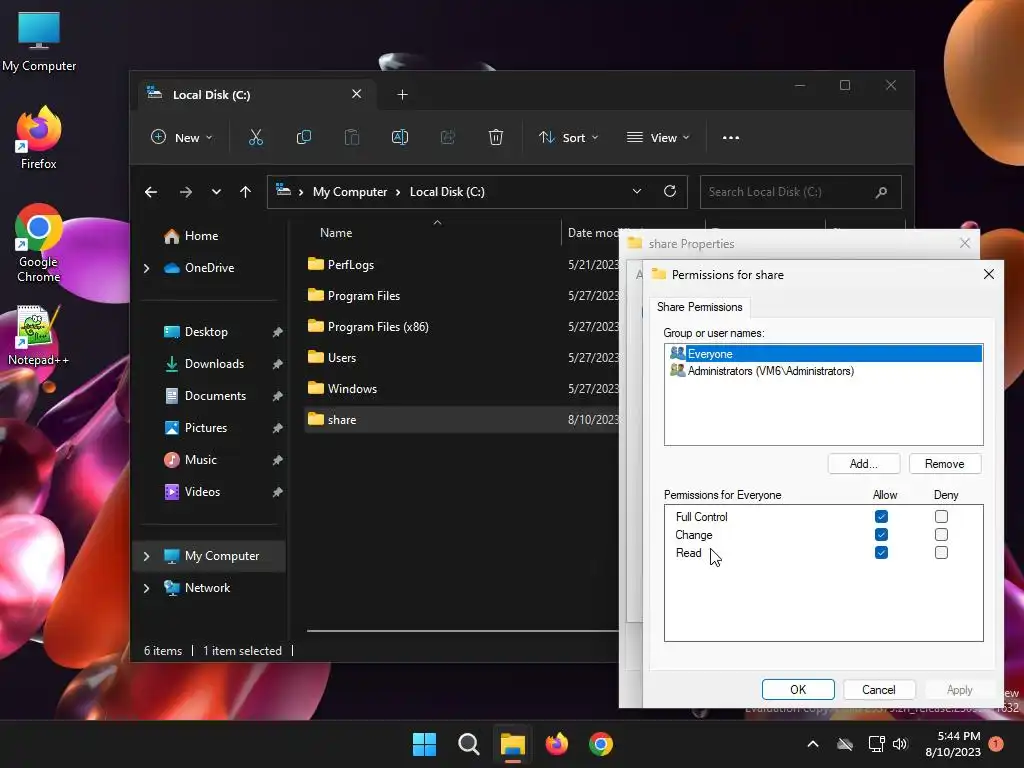Uncheck Allow for Change
The image size is (1024, 768).
[881, 534]
